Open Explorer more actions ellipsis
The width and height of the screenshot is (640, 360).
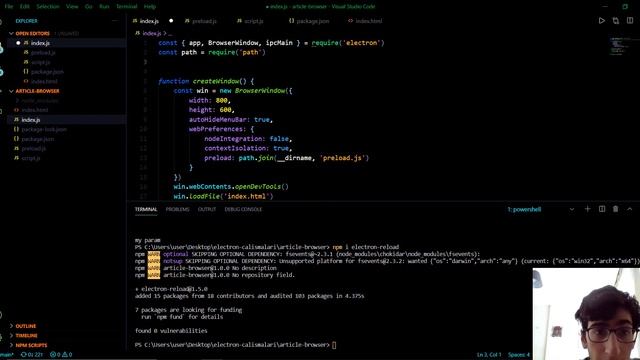(115, 21)
